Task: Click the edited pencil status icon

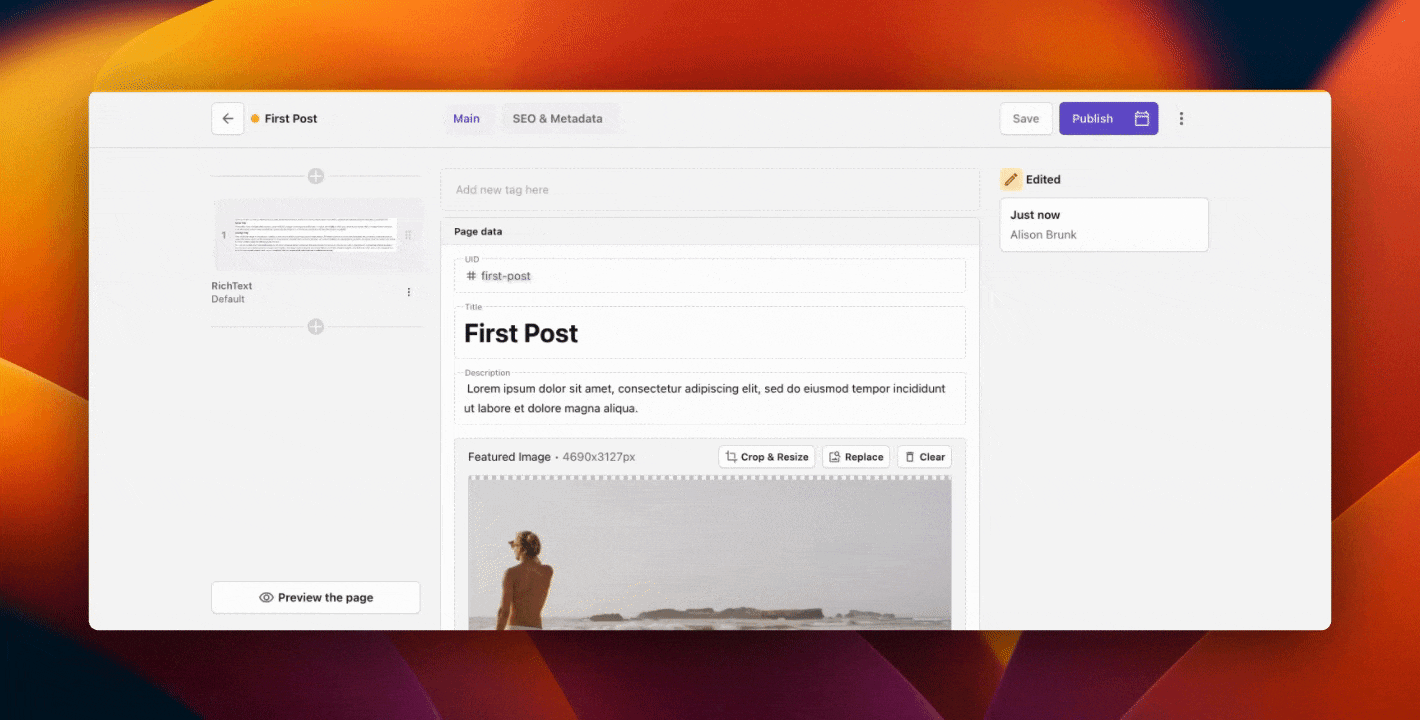Action: [1011, 179]
